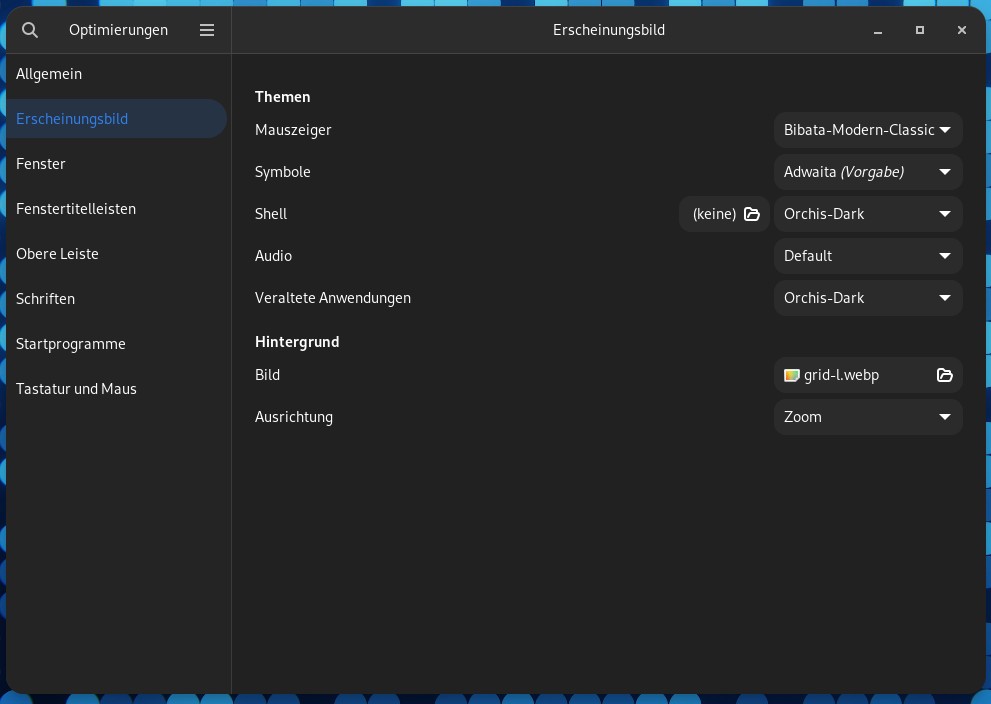Screen dimensions: 991x704
Task: Open the Shell theme dropdown Orchis-Dark
Action: [868, 213]
